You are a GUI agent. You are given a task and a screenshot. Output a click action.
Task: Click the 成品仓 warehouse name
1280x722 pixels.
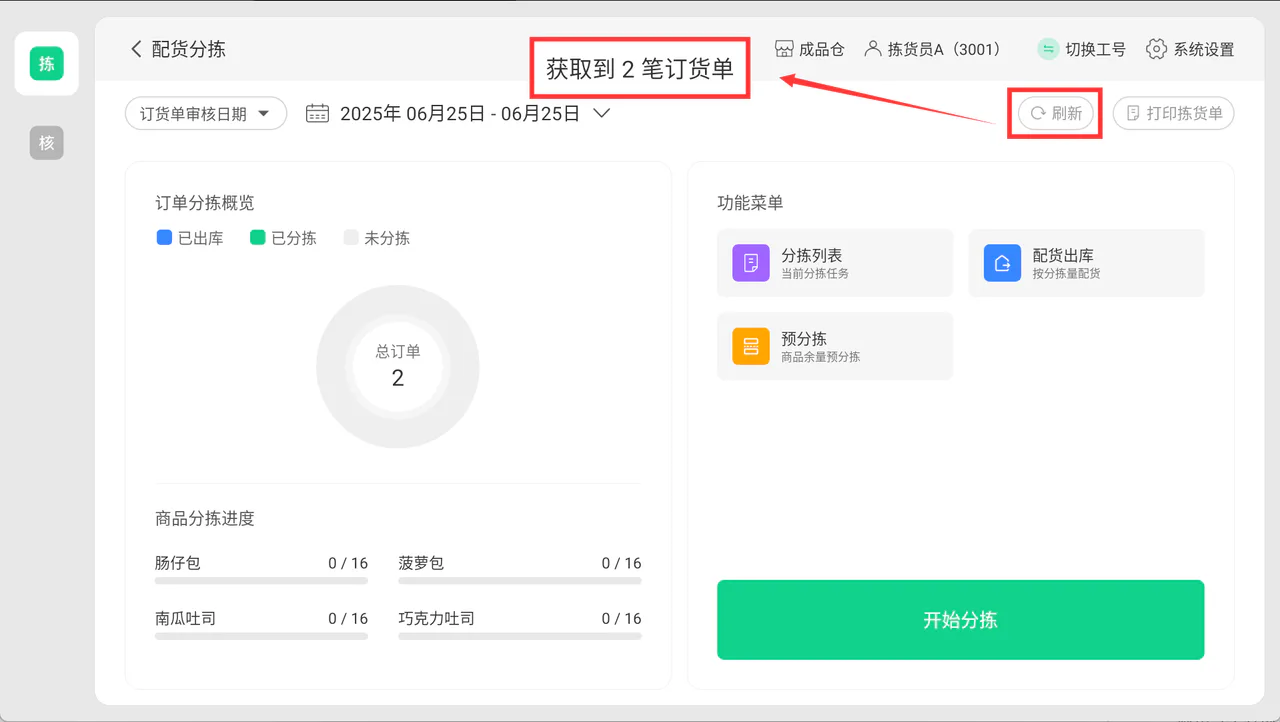(x=822, y=49)
